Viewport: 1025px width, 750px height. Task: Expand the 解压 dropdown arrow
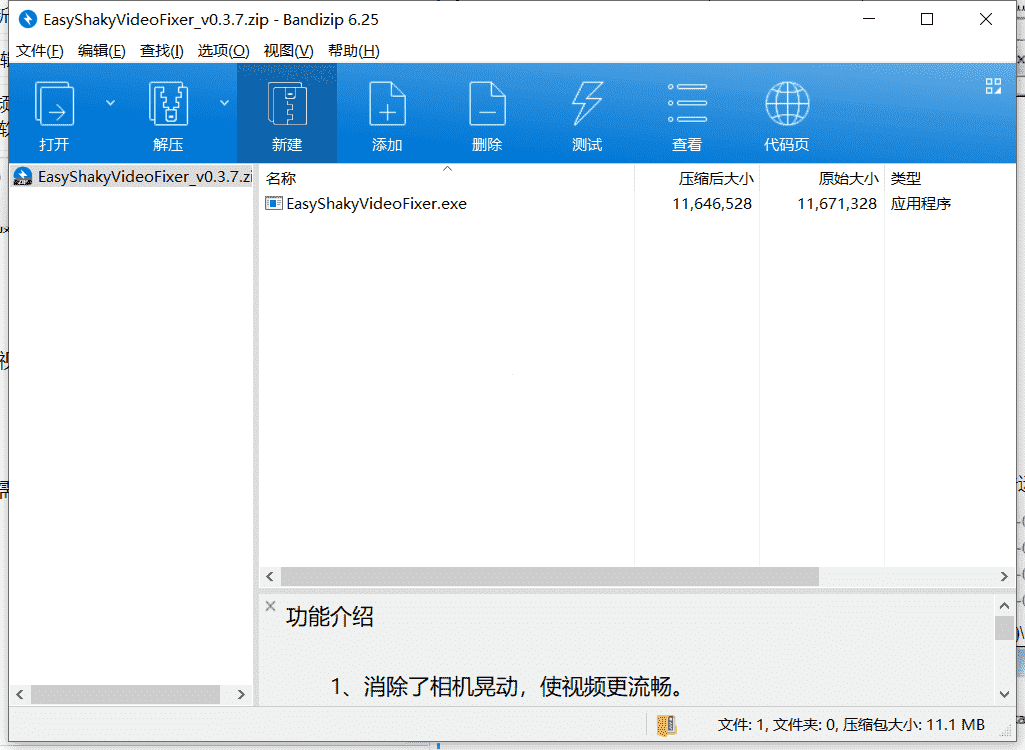[224, 103]
